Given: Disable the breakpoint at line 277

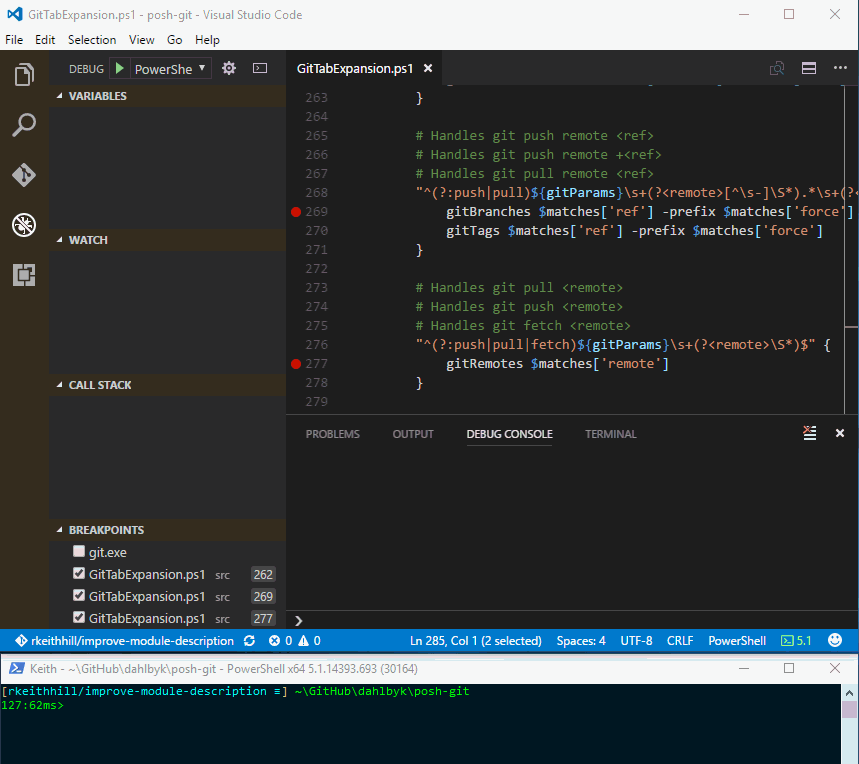Looking at the screenshot, I should 77,617.
